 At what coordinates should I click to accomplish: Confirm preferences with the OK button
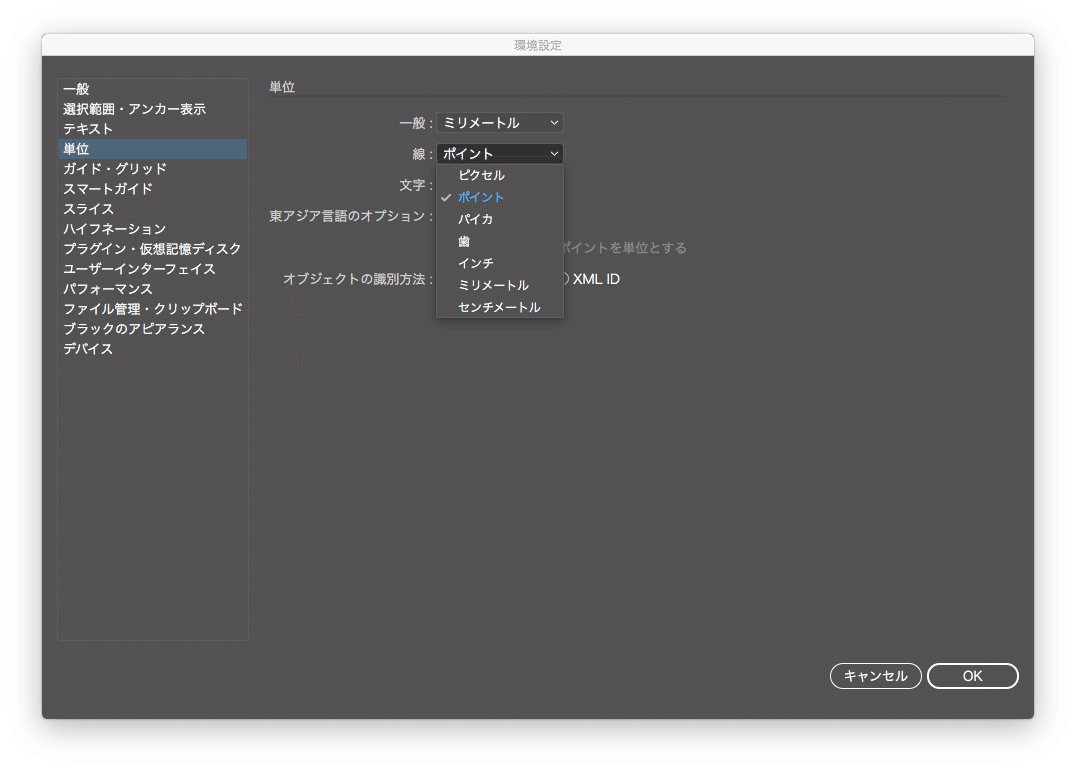coord(972,676)
